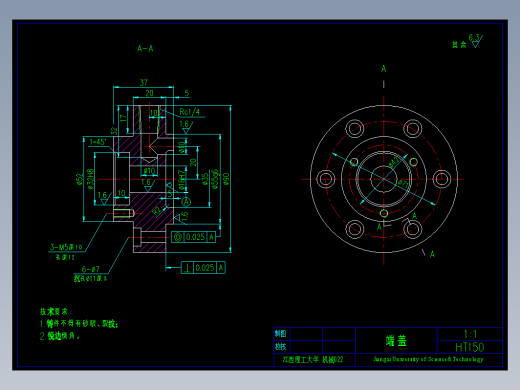Viewport: 520px width, 390px height.
Task: Click the "HT150" material cell
Action: 470,347
